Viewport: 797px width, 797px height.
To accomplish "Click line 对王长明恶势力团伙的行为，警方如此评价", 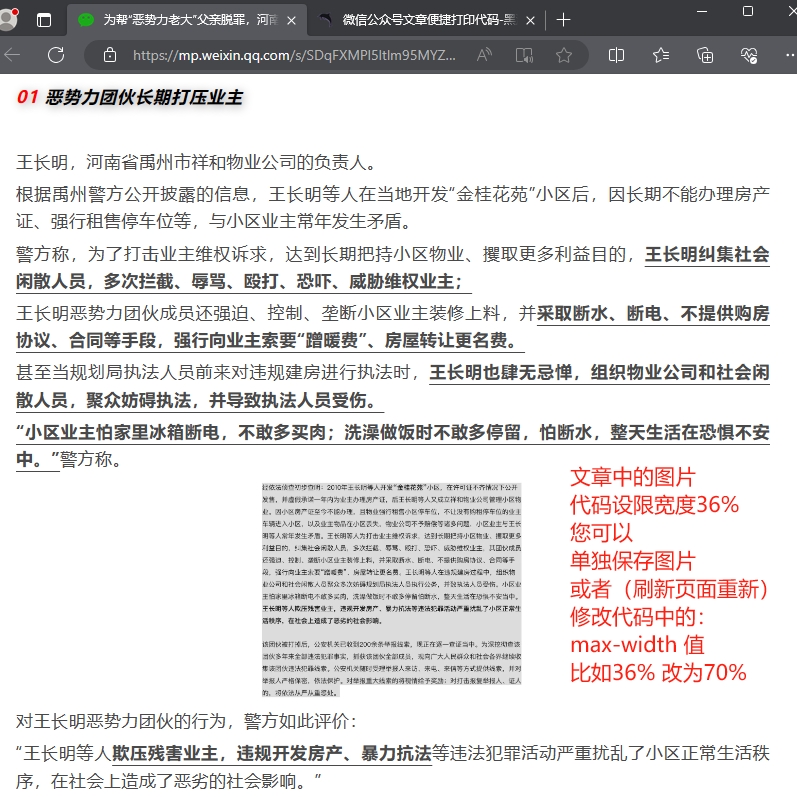I will pos(187,721).
